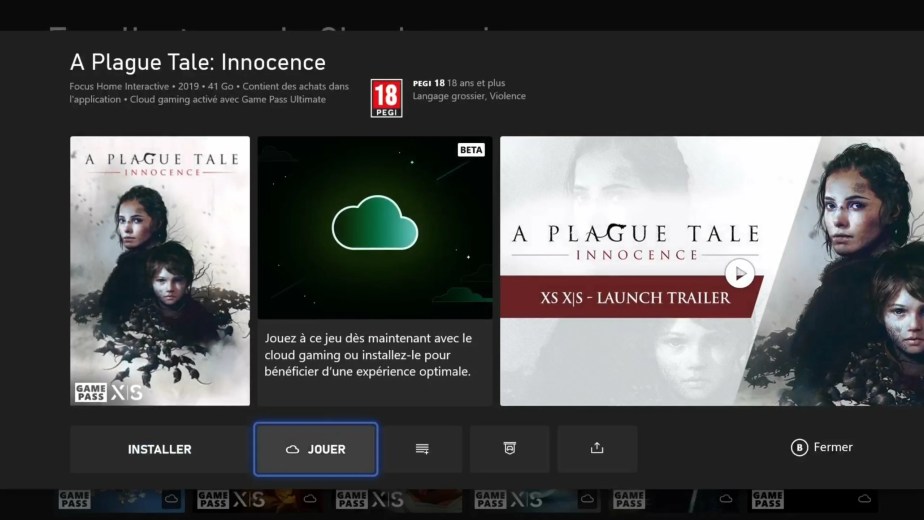This screenshot has height=520, width=924.
Task: Click 'Langage grossier, Violence' descriptor text
Action: (469, 96)
